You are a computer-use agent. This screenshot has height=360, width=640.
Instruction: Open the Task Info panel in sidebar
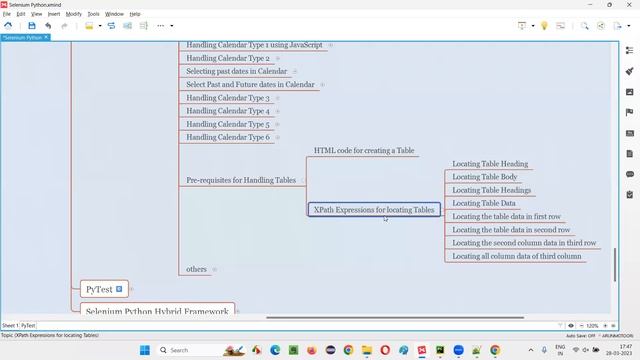(x=629, y=195)
